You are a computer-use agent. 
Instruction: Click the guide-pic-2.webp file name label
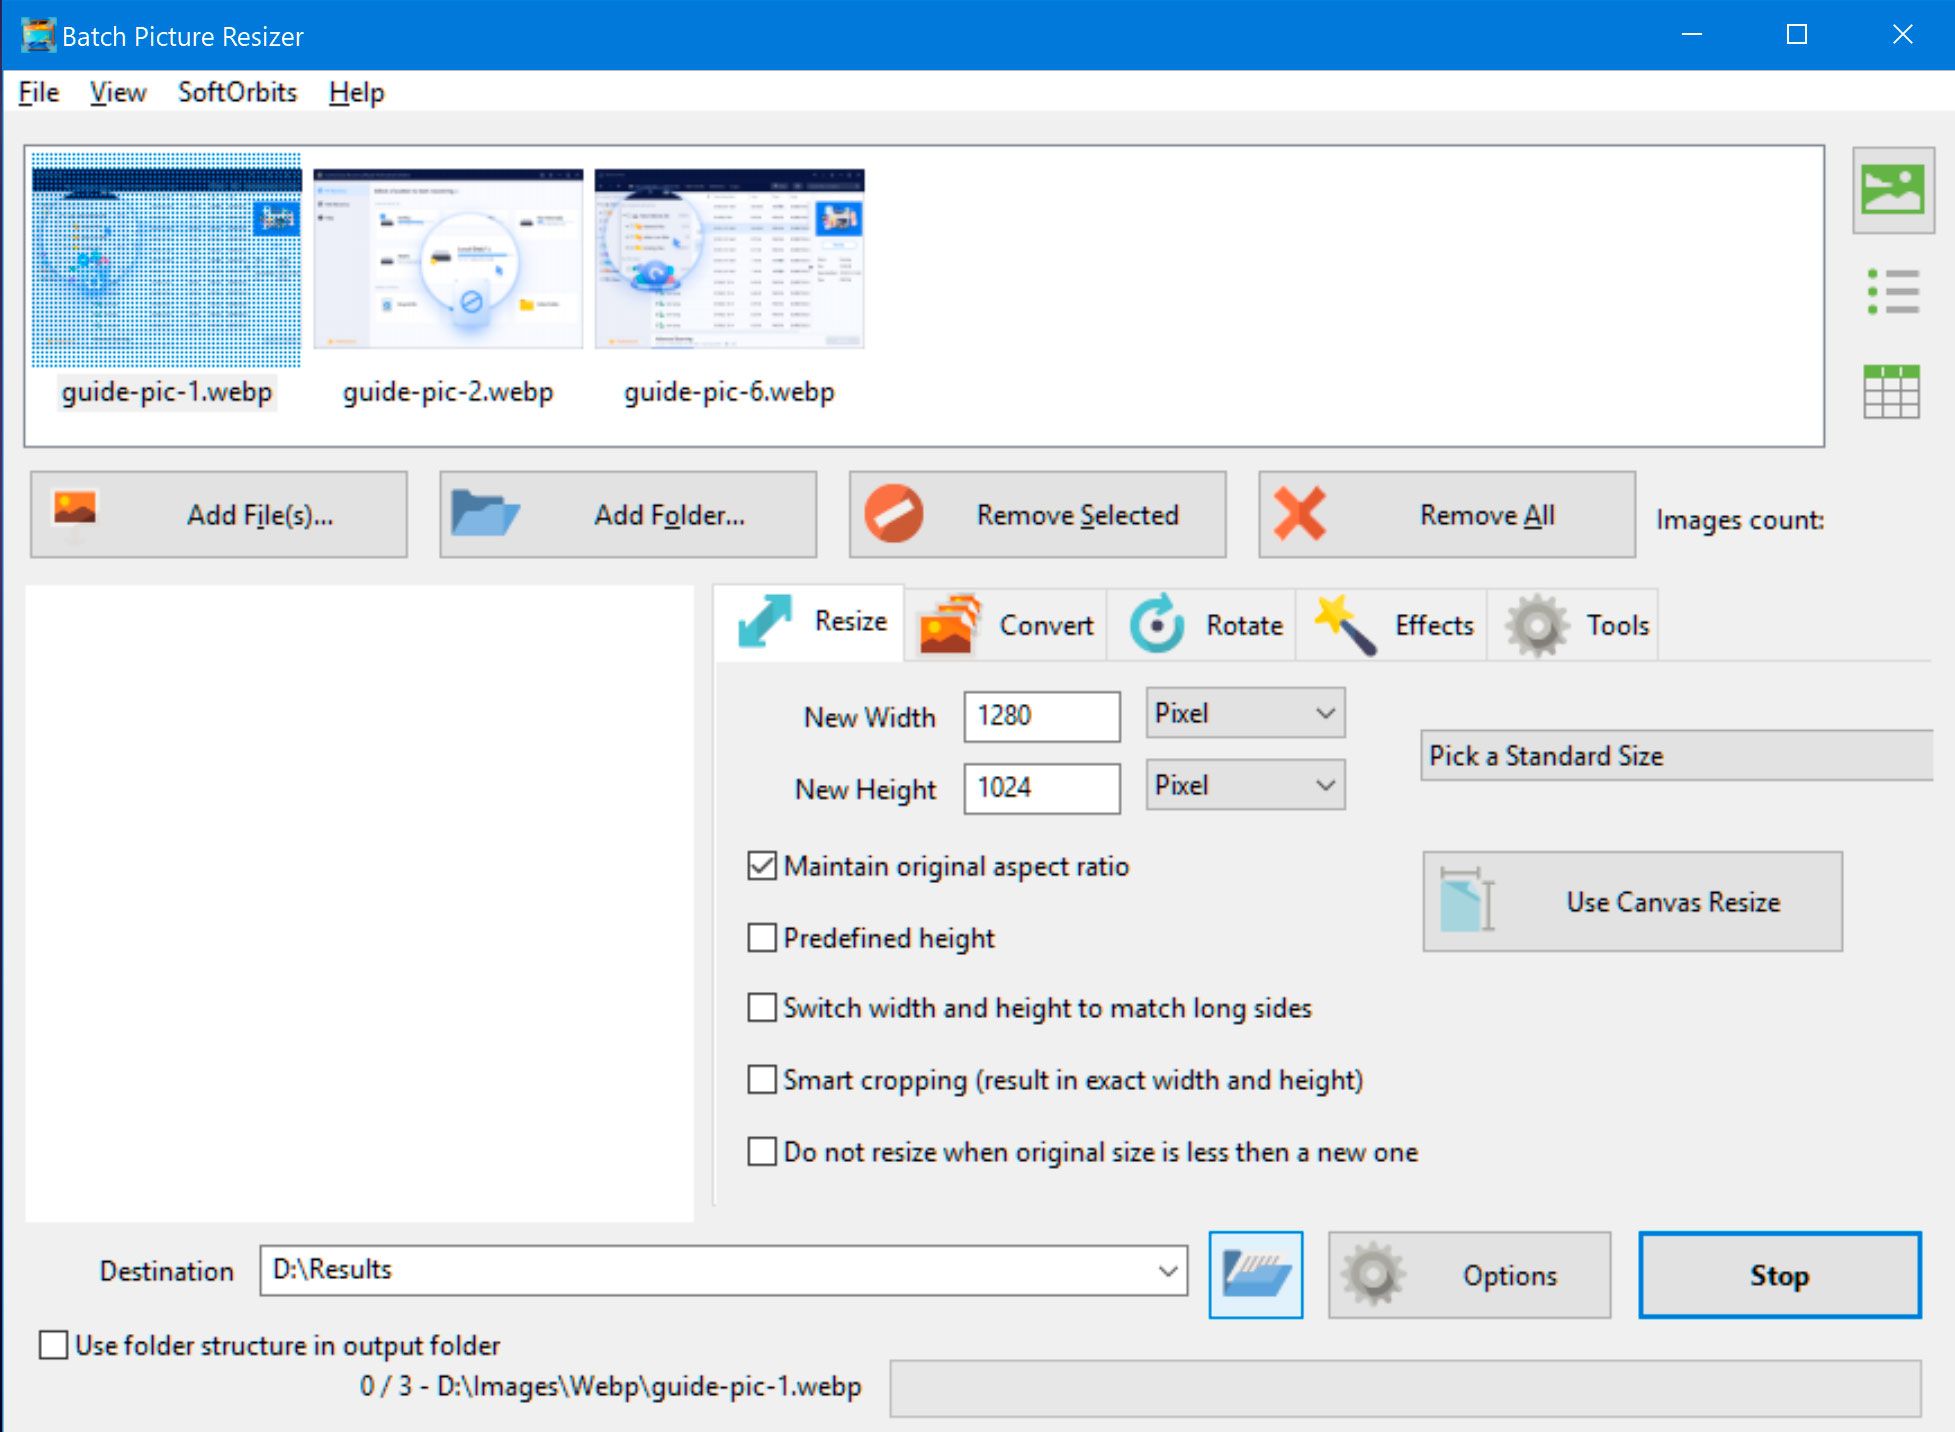click(448, 391)
